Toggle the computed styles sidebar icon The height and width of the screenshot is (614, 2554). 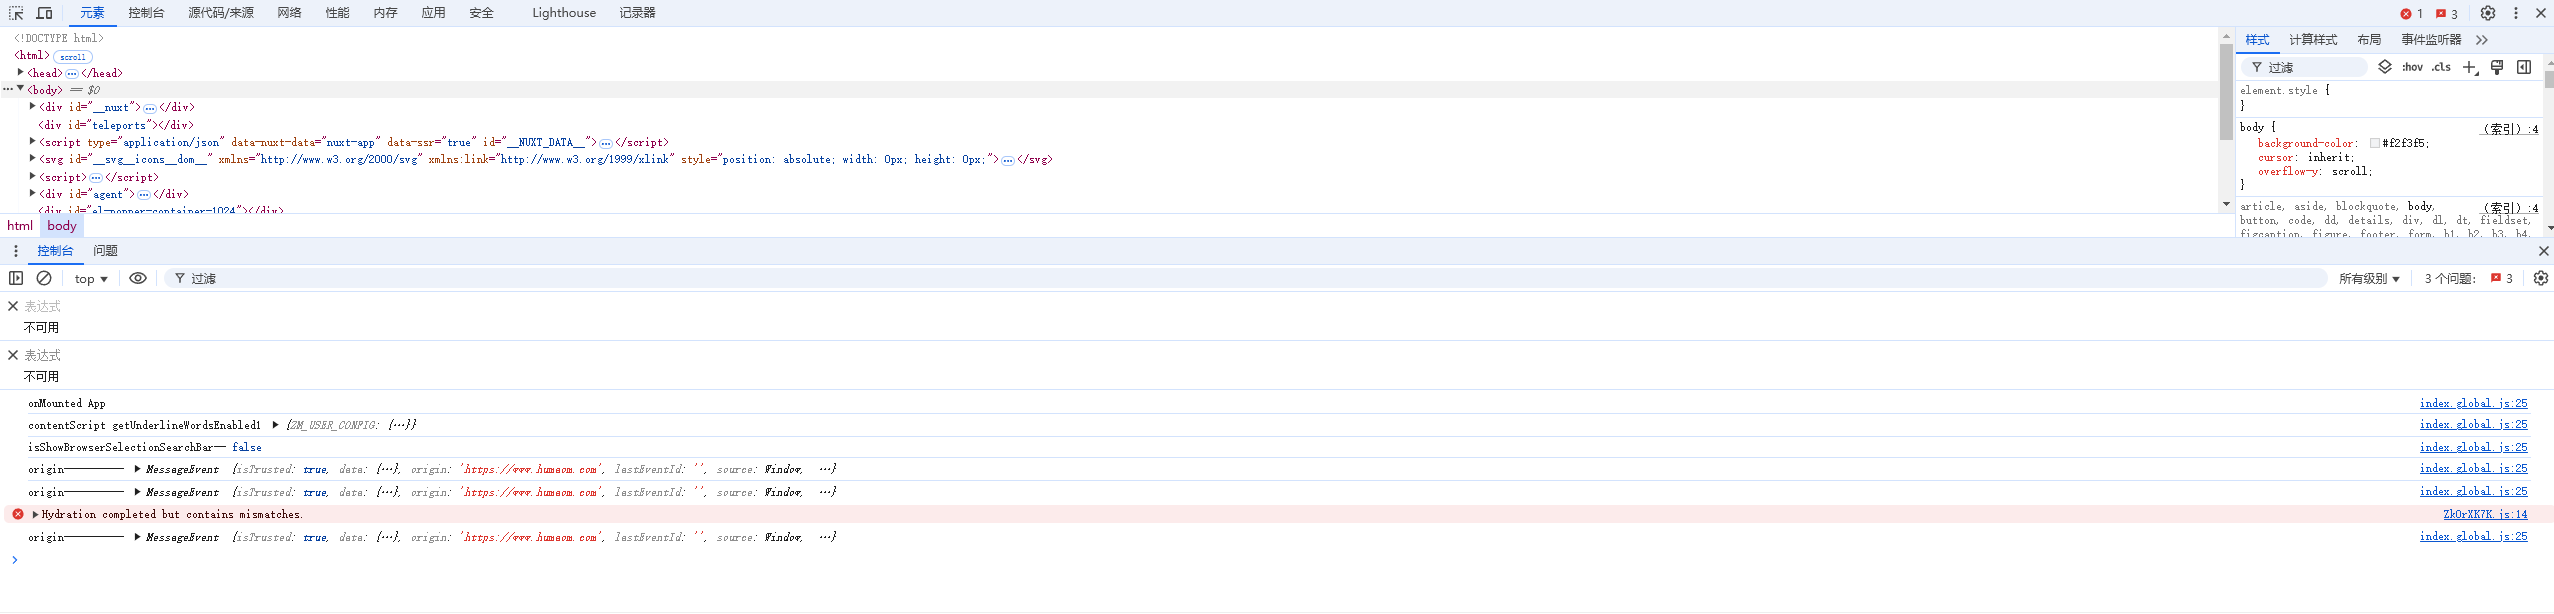click(2524, 67)
